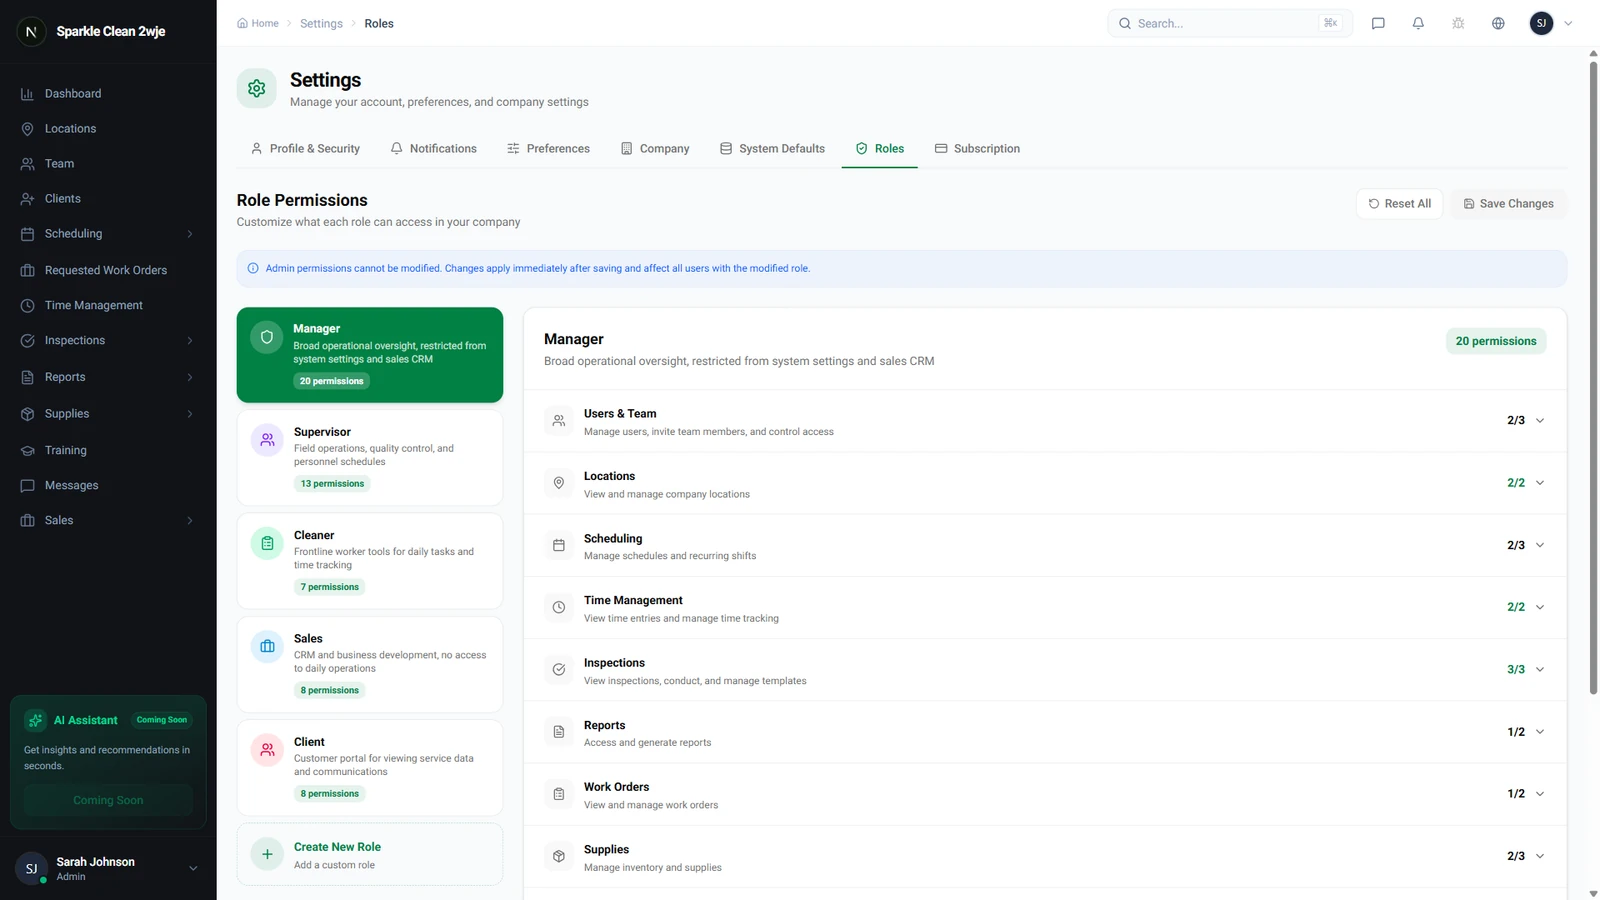The height and width of the screenshot is (900, 1600).
Task: Click the plus icon for Create New Role
Action: coord(267,854)
